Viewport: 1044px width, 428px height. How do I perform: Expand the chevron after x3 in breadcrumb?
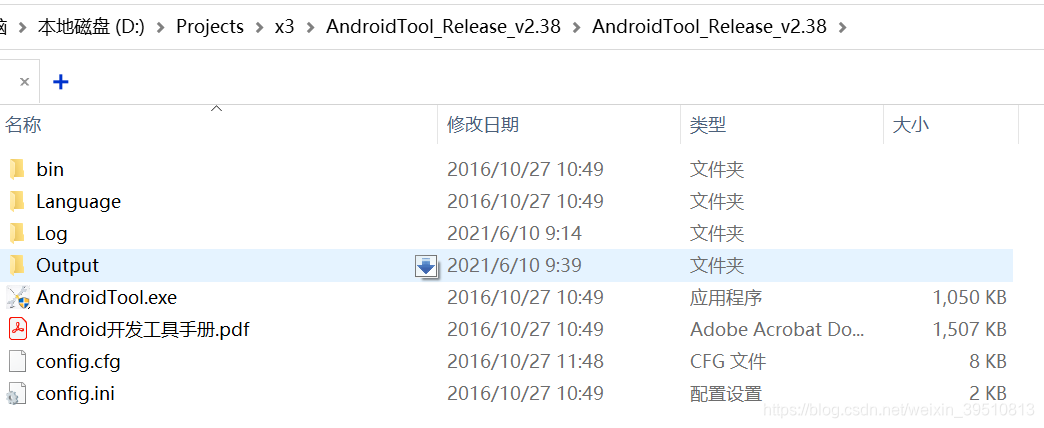310,27
